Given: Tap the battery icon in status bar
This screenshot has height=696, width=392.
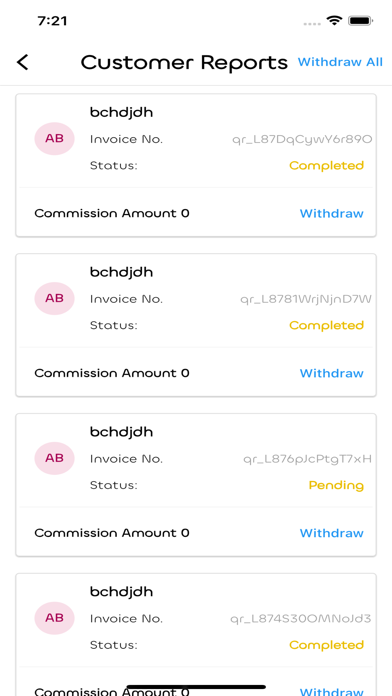Looking at the screenshot, I should click(360, 20).
